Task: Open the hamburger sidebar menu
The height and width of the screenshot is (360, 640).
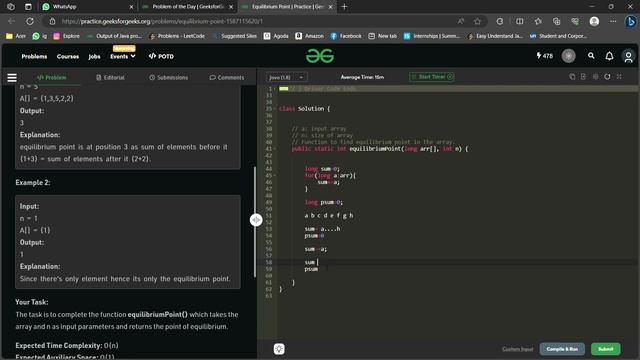Action: coord(12,78)
